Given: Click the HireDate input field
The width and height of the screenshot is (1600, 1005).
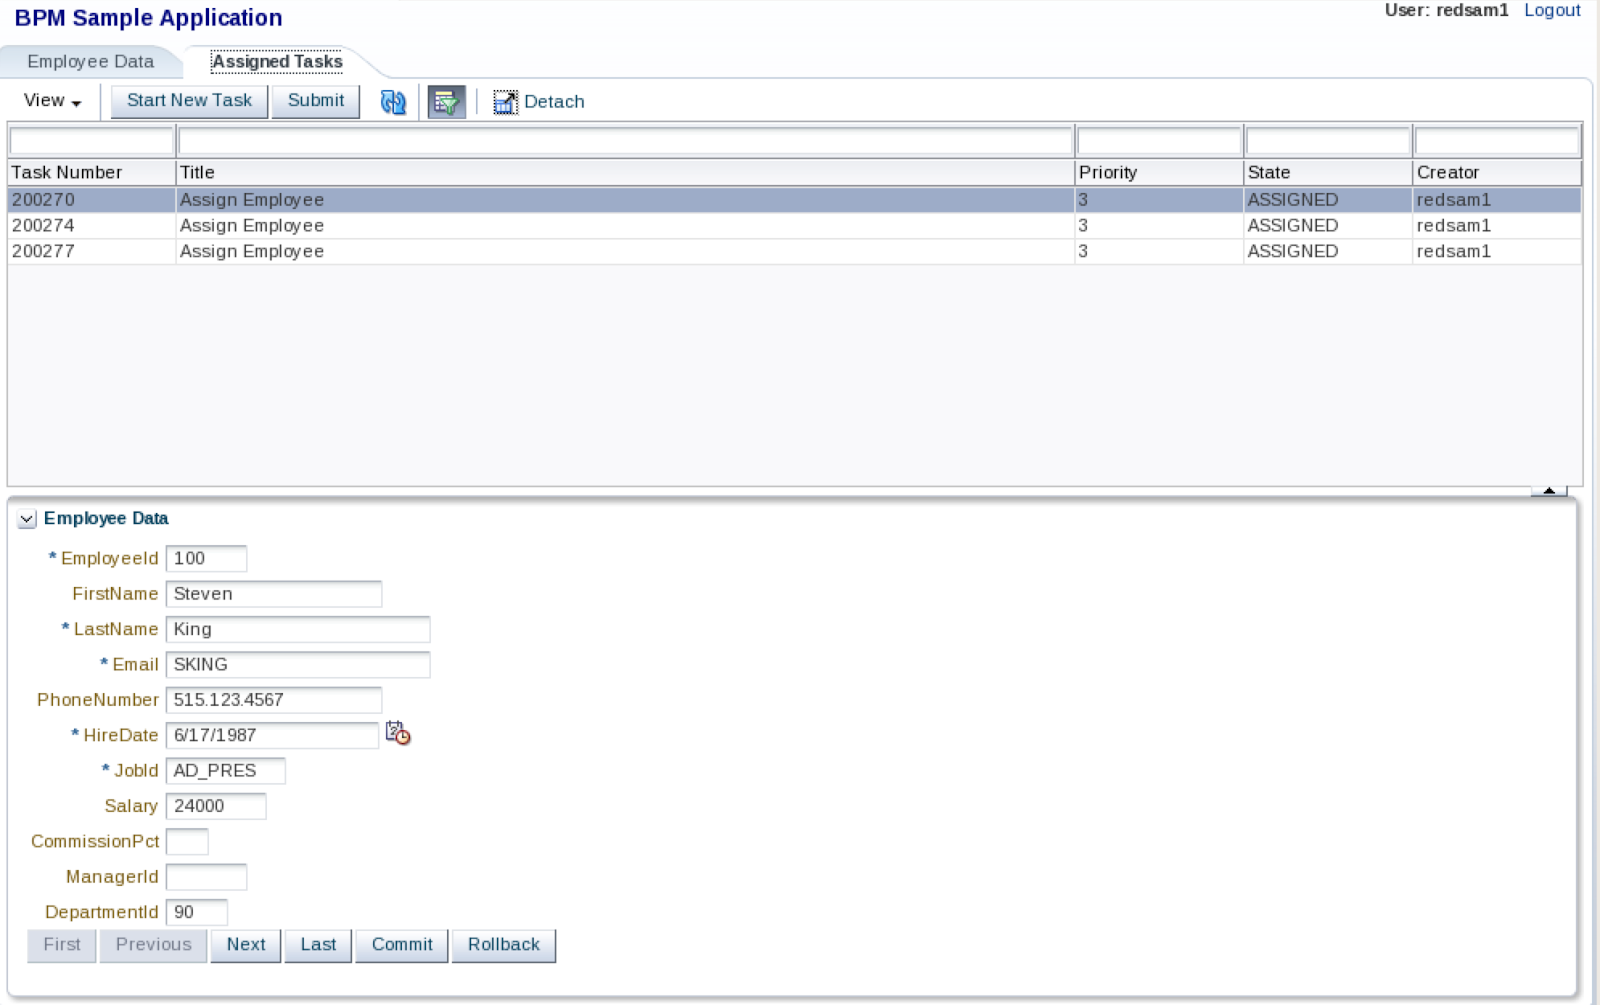Looking at the screenshot, I should tap(272, 735).
